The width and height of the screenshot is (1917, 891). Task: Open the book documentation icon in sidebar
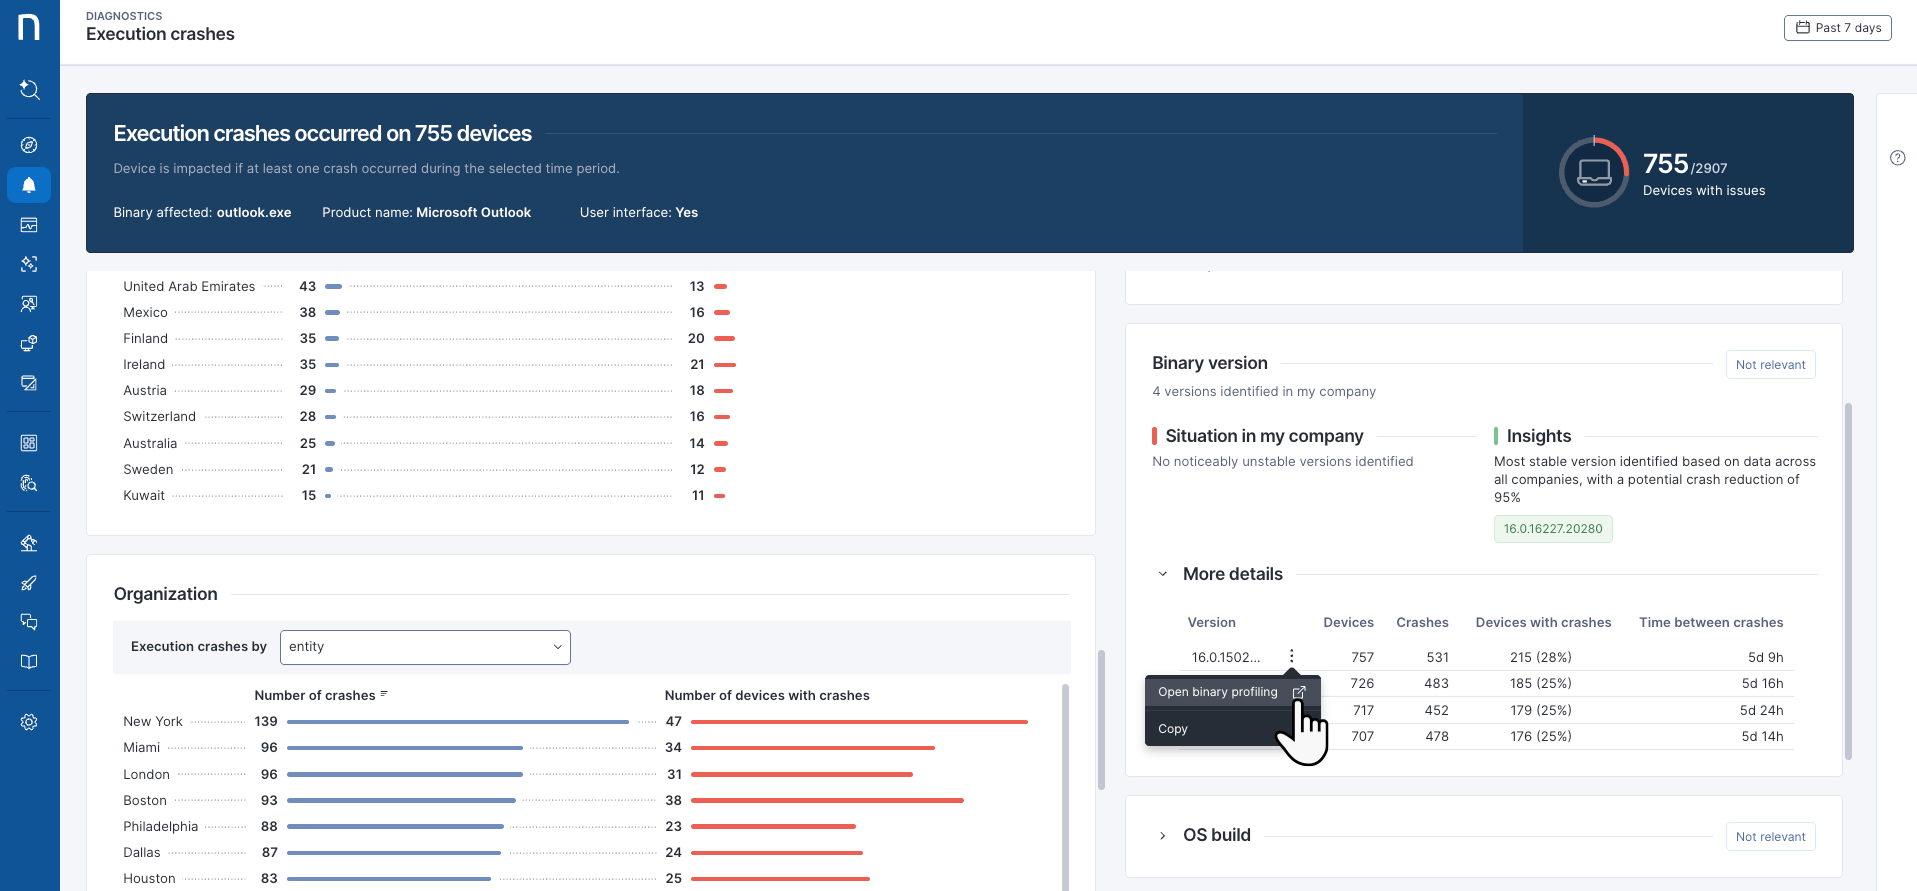29,662
